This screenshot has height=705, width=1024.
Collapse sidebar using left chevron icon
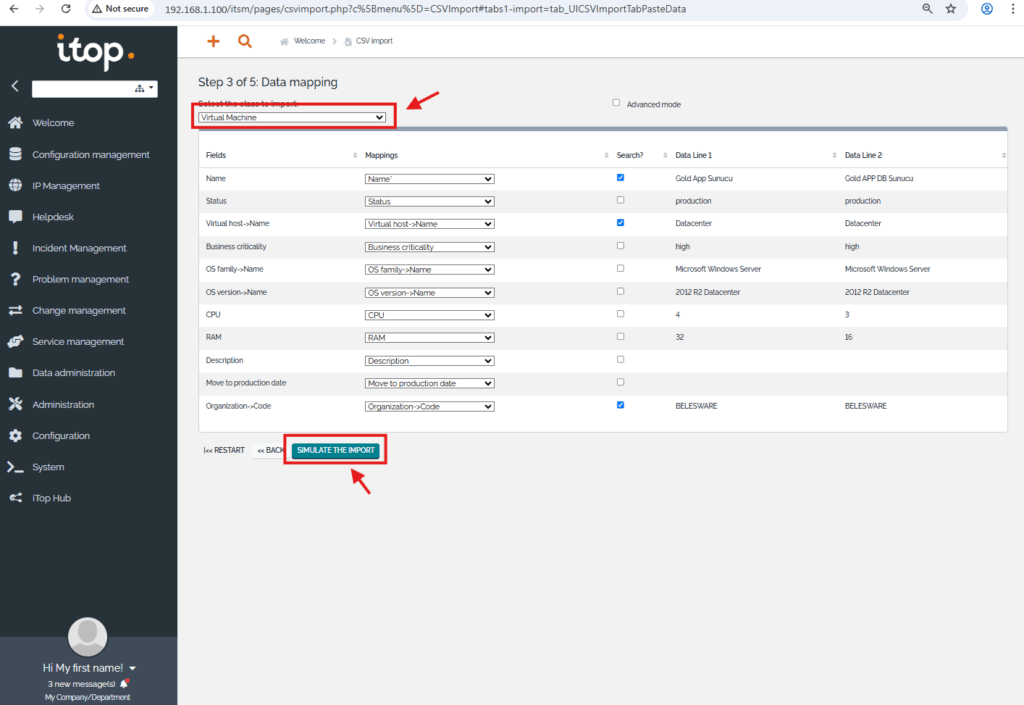(15, 87)
